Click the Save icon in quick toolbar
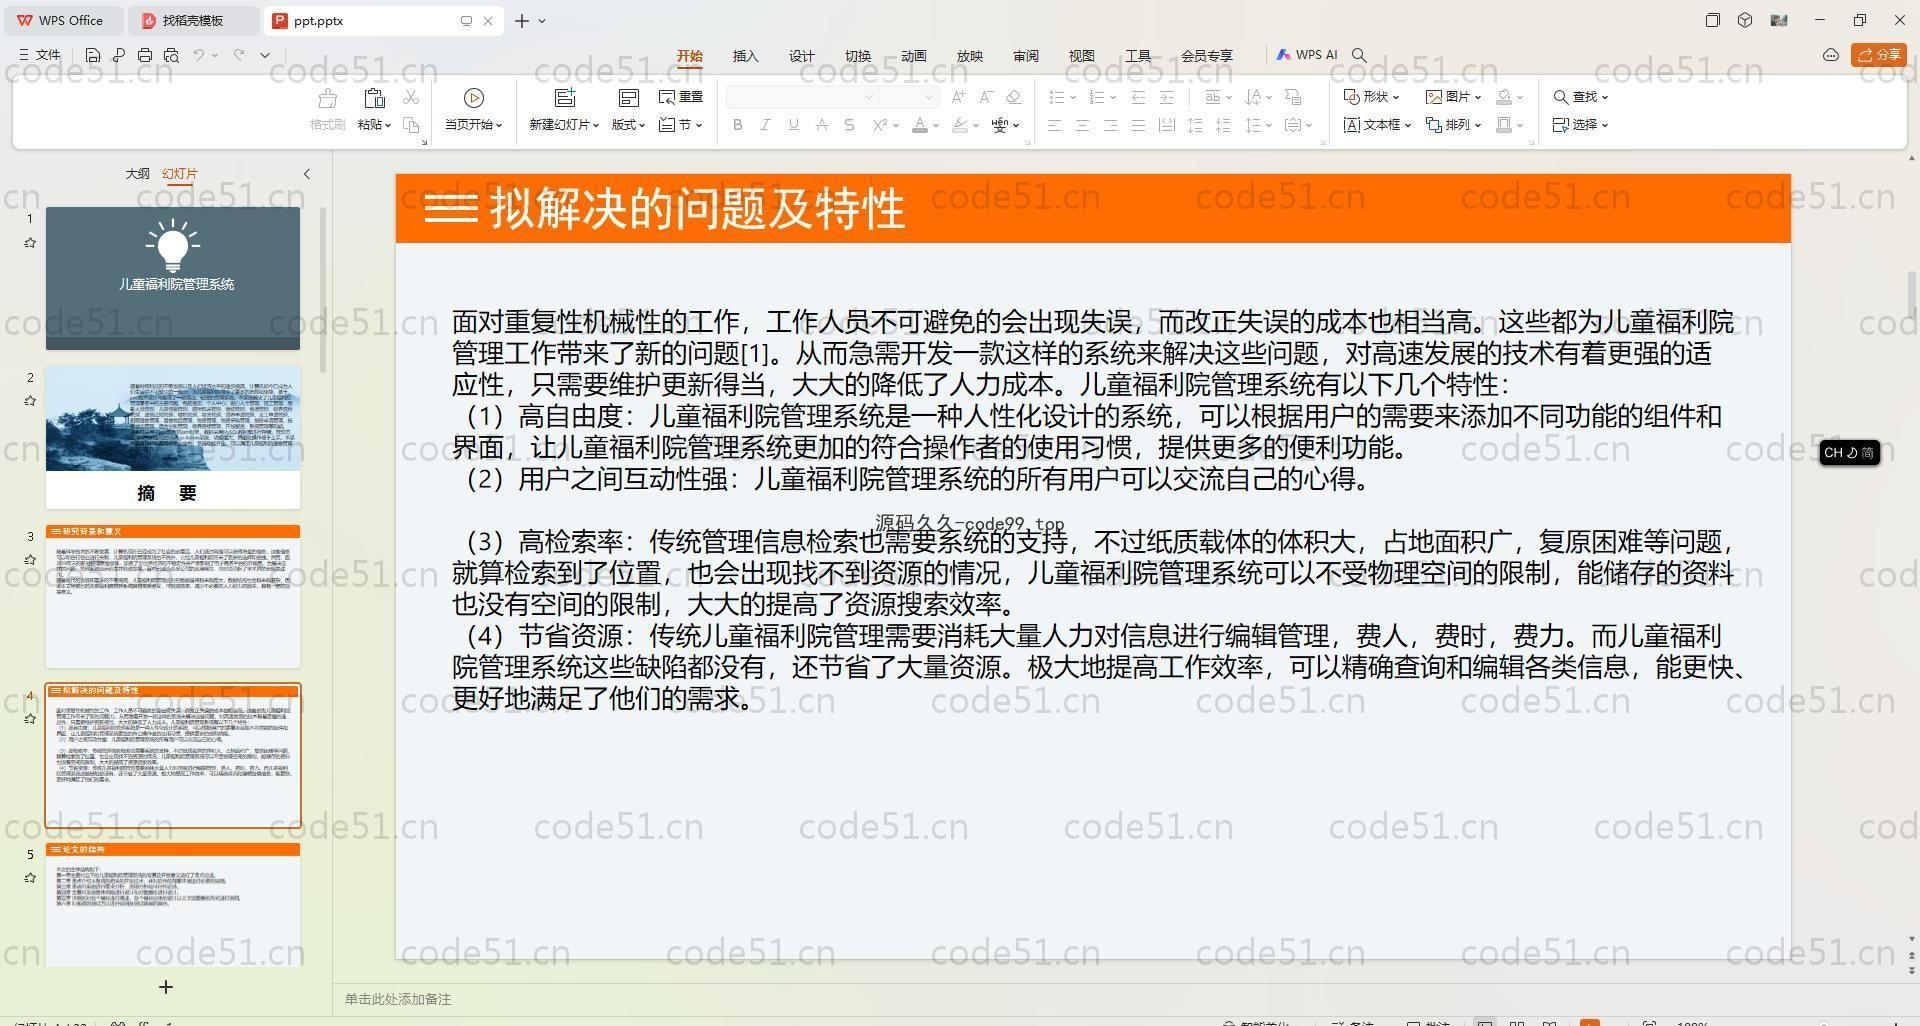The width and height of the screenshot is (1920, 1026). (x=93, y=55)
